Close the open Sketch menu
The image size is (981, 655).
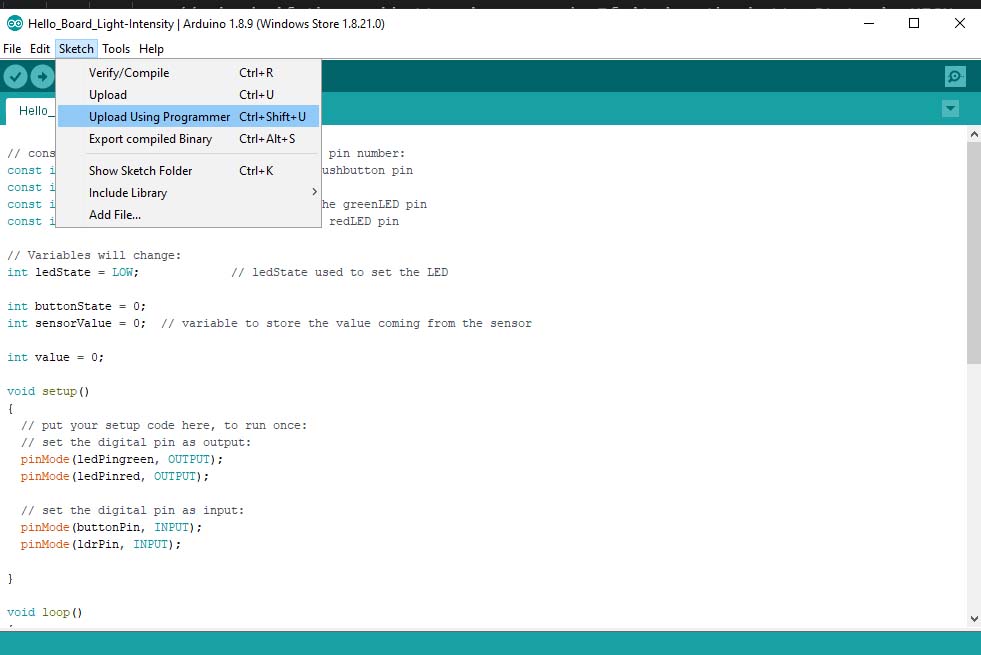pos(76,49)
